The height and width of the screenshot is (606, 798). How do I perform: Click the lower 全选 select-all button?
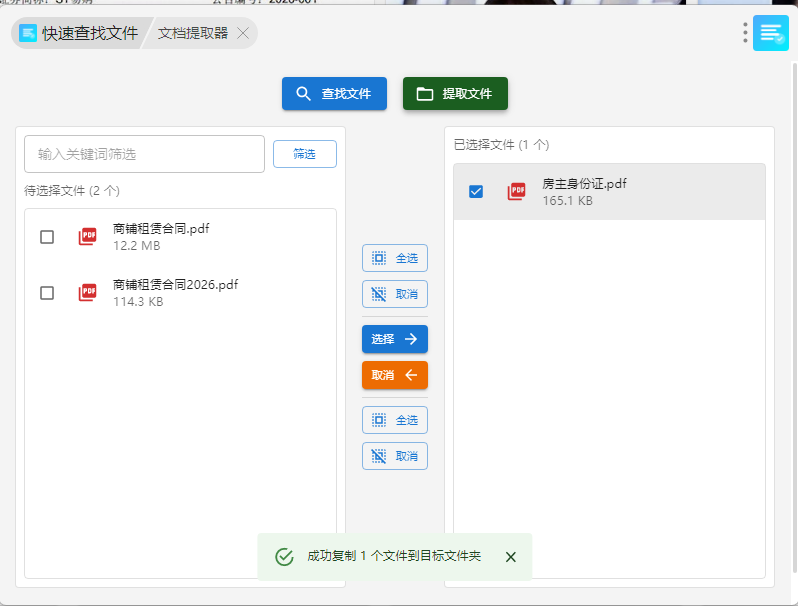395,420
